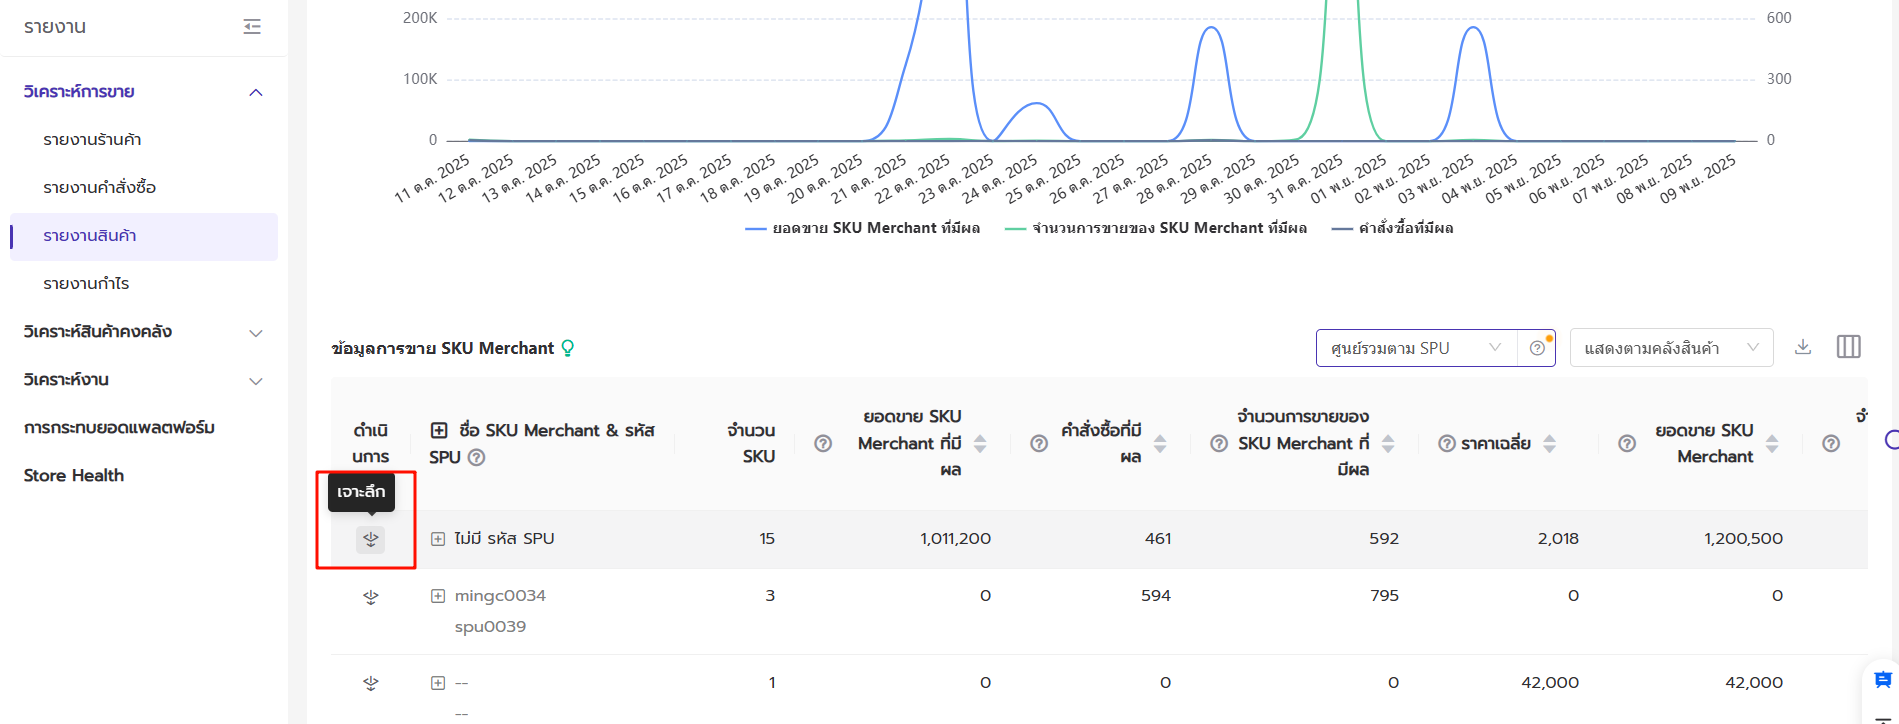Collapse the reports sidebar menu icon
The width and height of the screenshot is (1899, 724).
click(252, 27)
